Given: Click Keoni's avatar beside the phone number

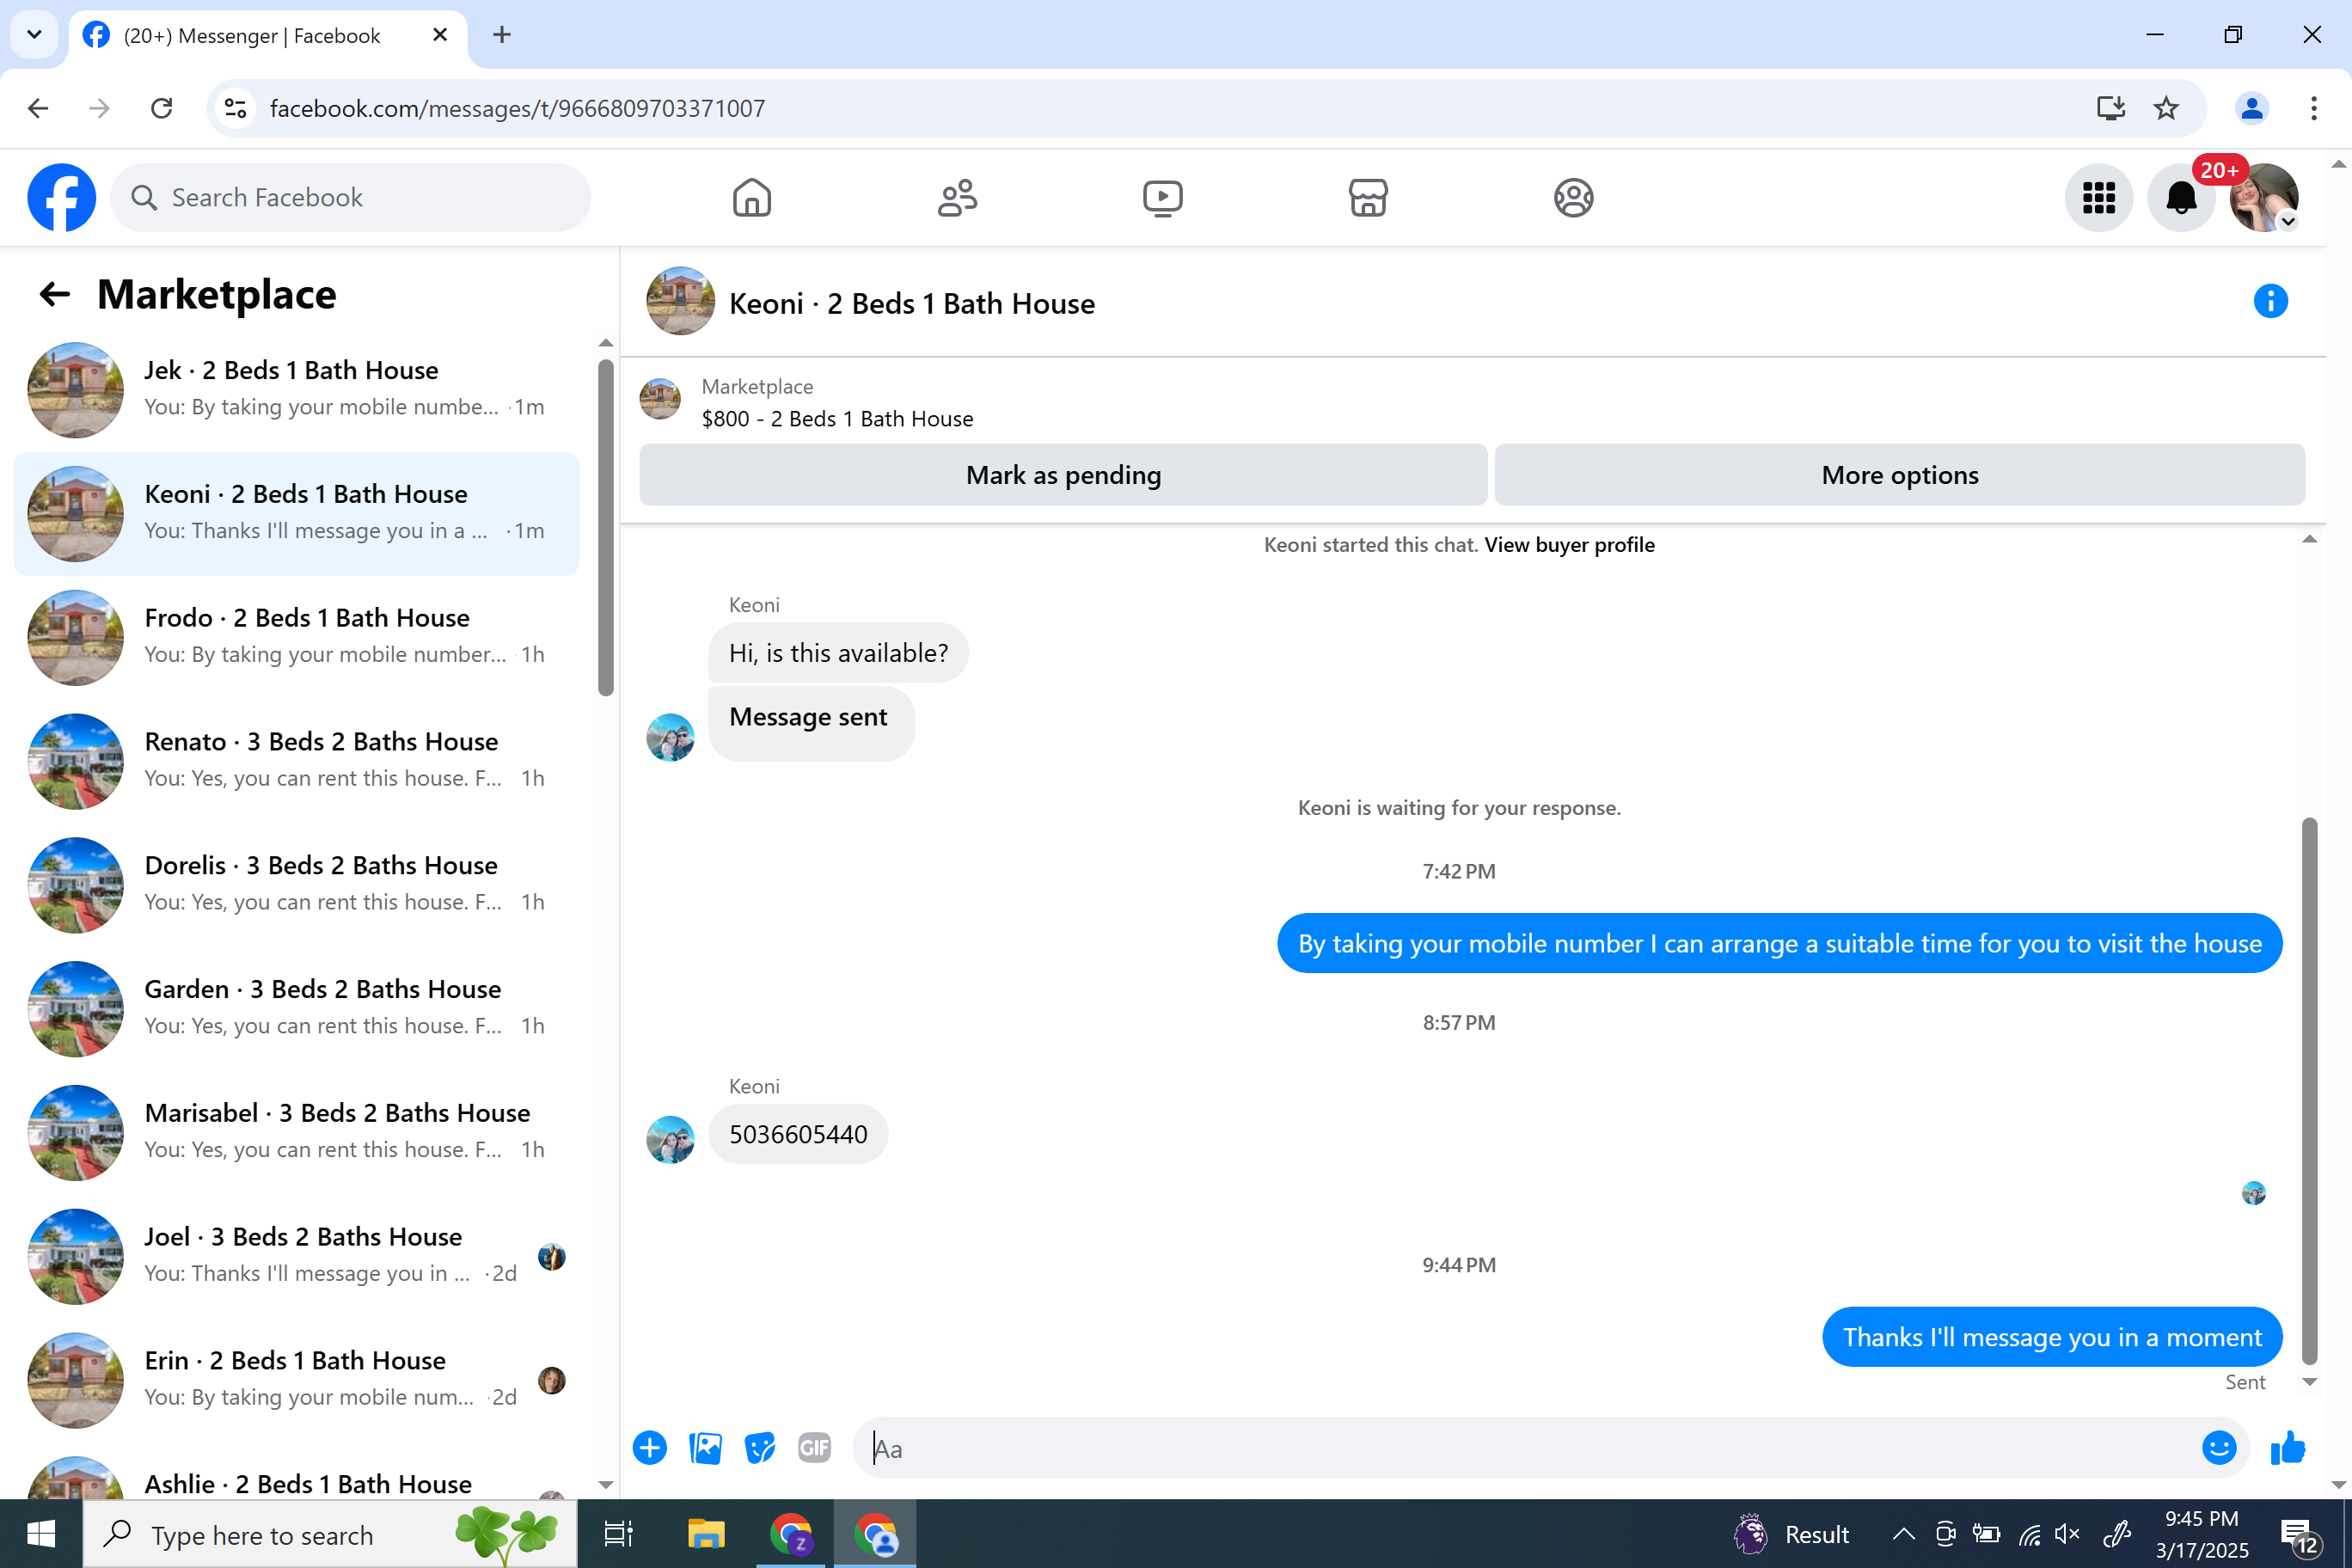Looking at the screenshot, I should (x=670, y=1139).
